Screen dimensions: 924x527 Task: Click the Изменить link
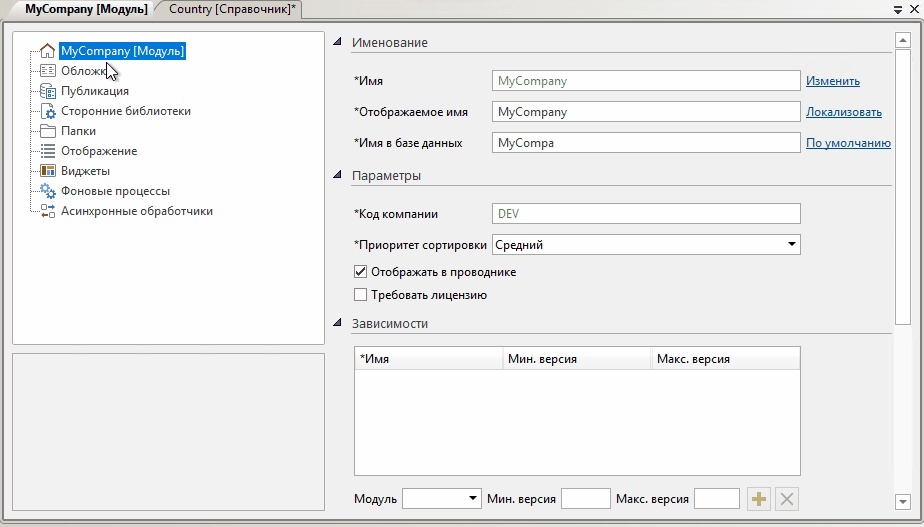click(x=832, y=81)
